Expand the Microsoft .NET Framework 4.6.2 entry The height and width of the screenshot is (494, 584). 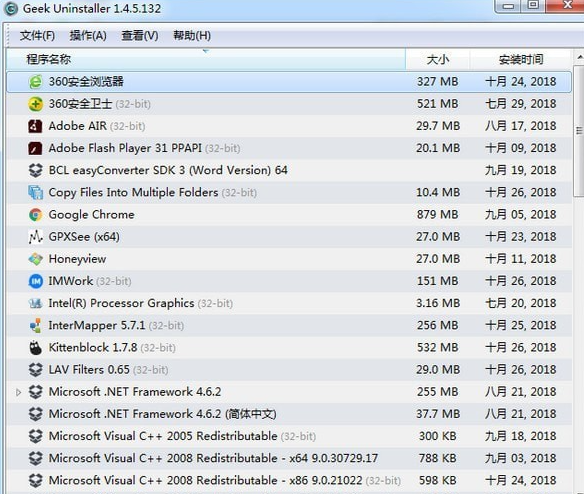click(18, 392)
